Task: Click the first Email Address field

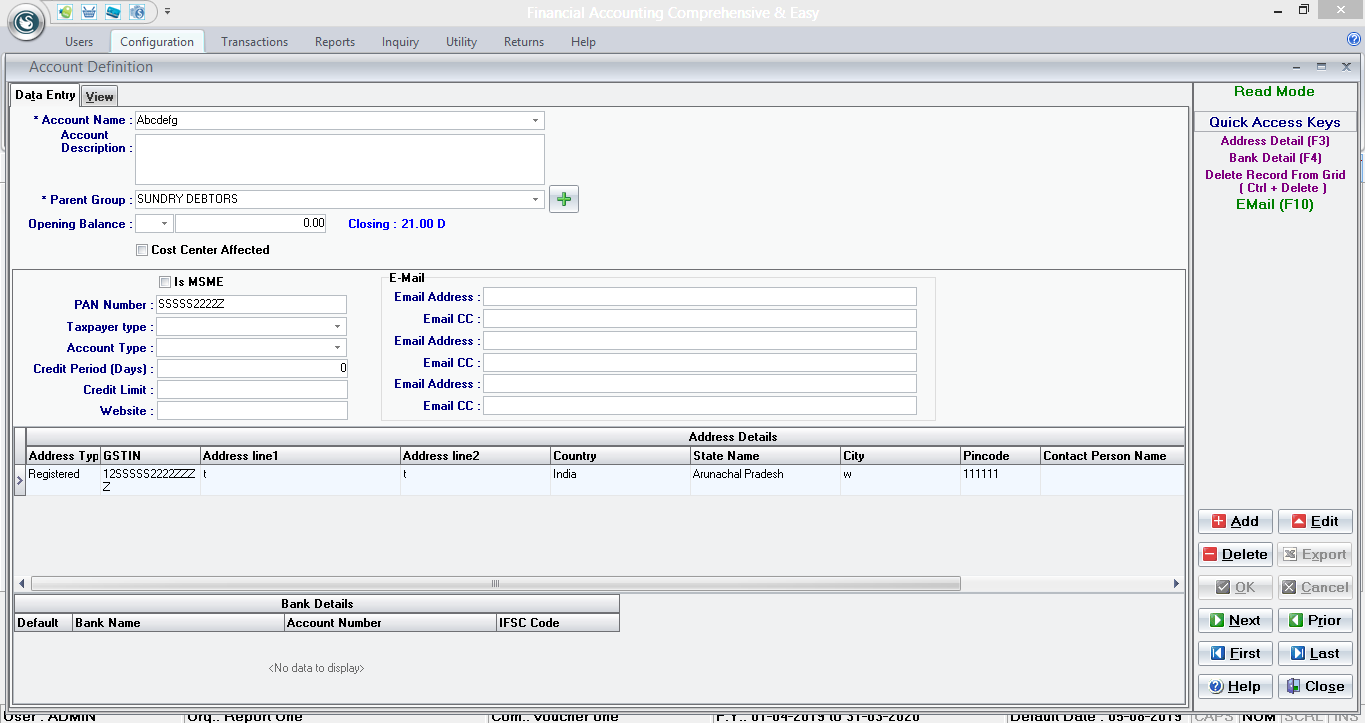Action: pyautogui.click(x=700, y=297)
